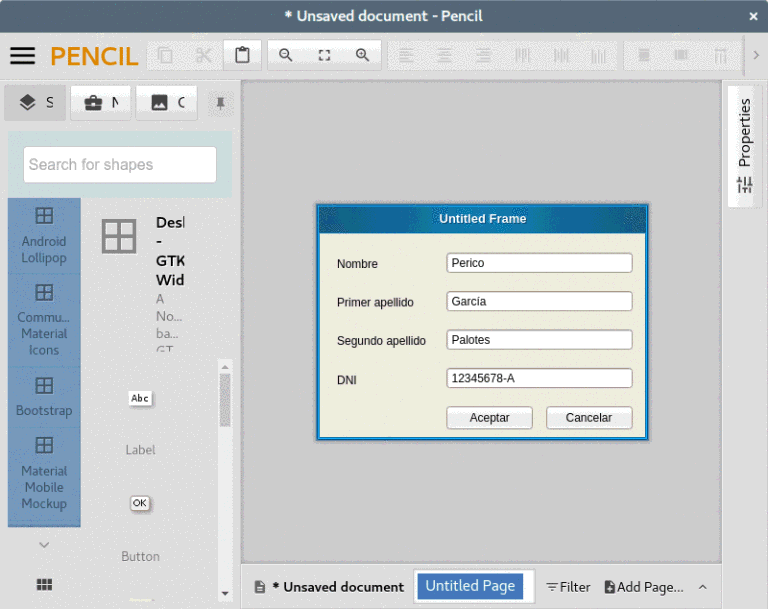Reset zoom to actual size
Screen dimensions: 768x609
[x=324, y=56]
